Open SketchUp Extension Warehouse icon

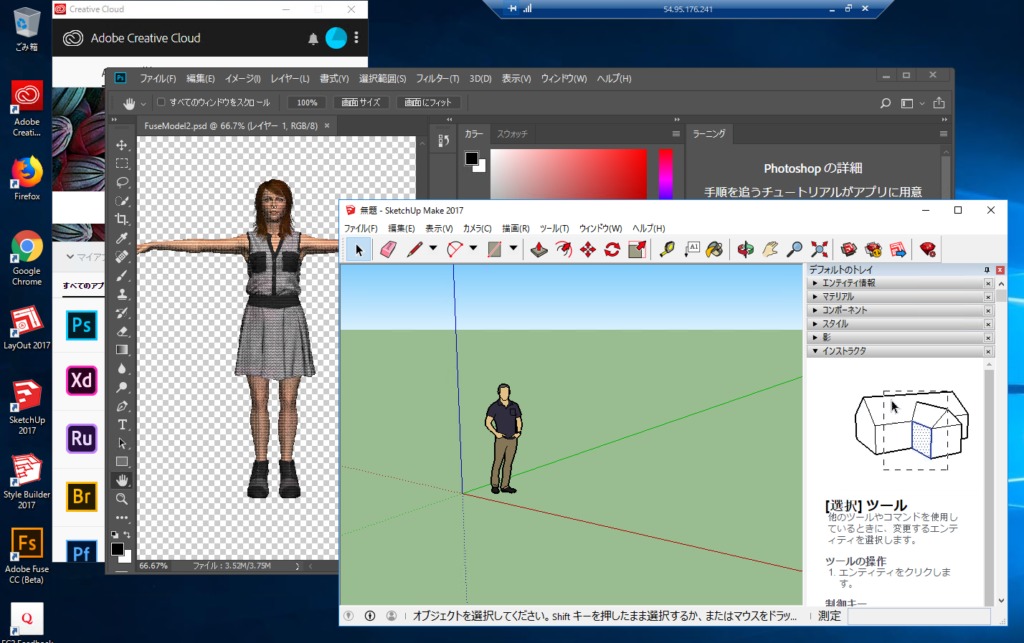[873, 249]
